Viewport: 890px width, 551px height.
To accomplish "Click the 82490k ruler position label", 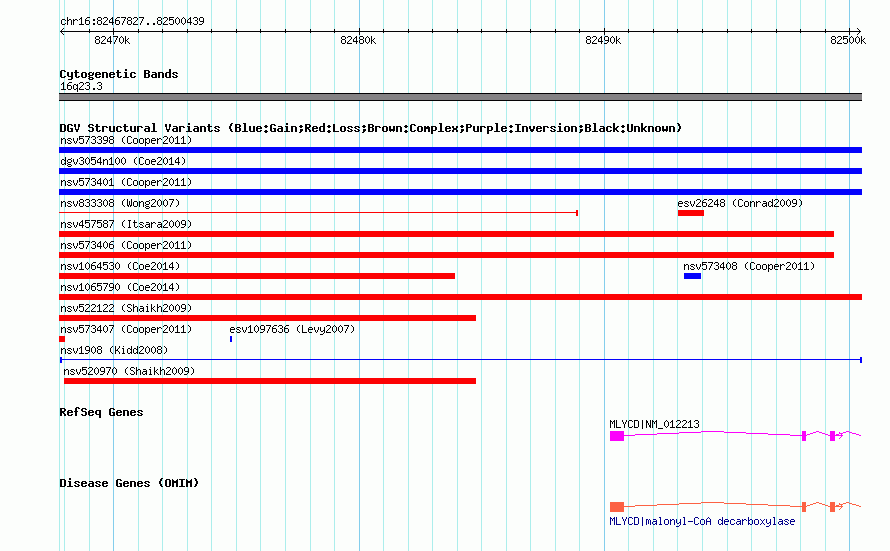I will 603,40.
